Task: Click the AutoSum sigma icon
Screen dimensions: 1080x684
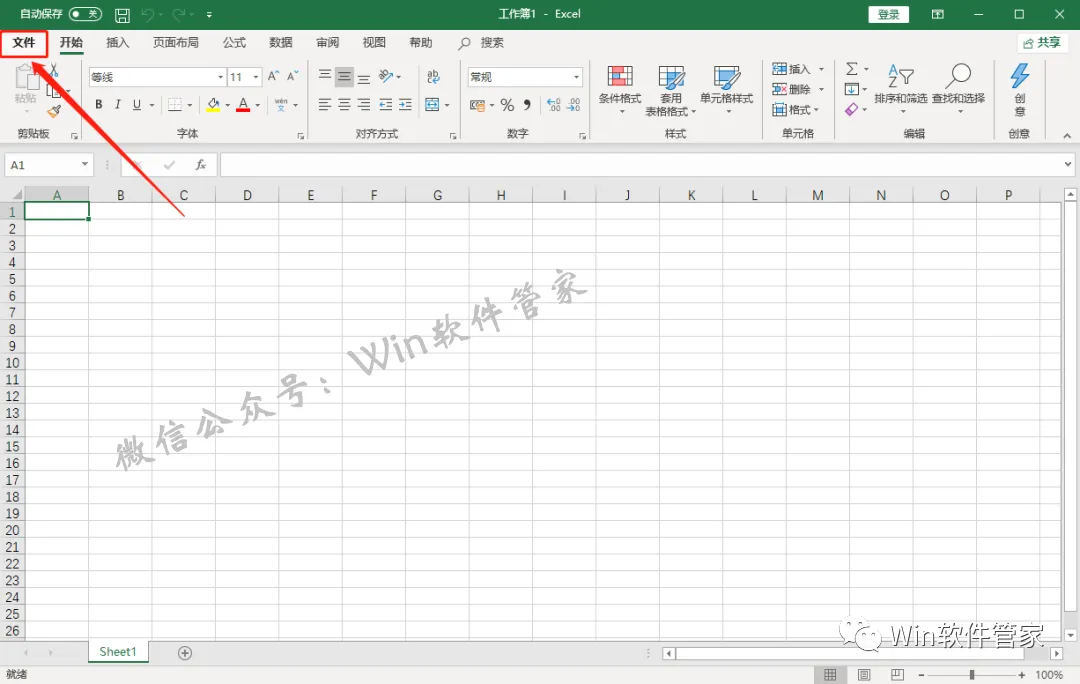Action: click(852, 69)
